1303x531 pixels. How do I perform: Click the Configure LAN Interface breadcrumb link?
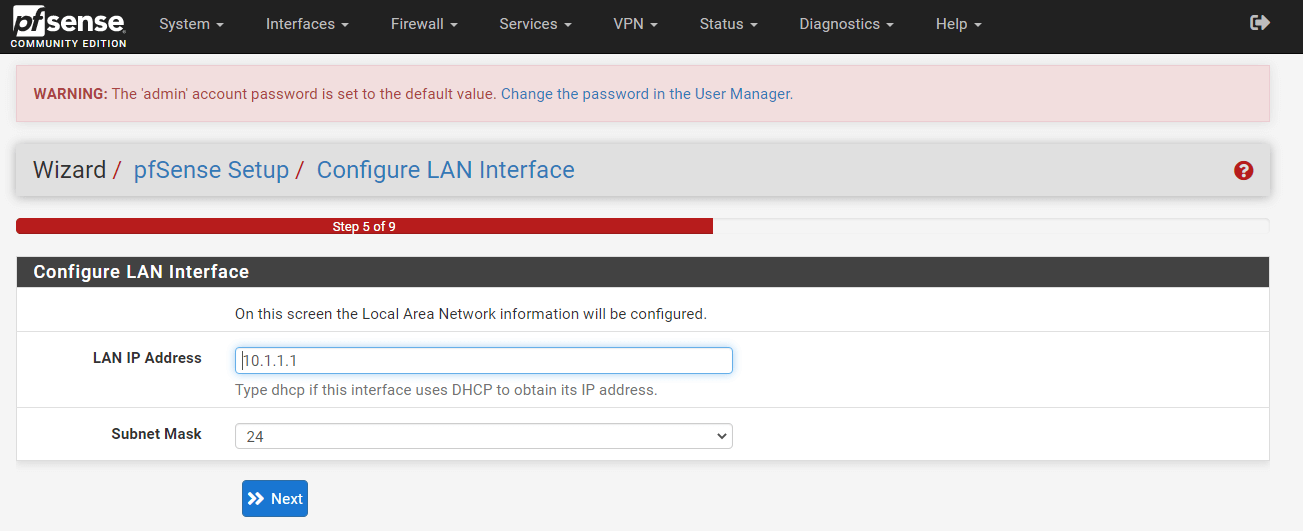445,170
